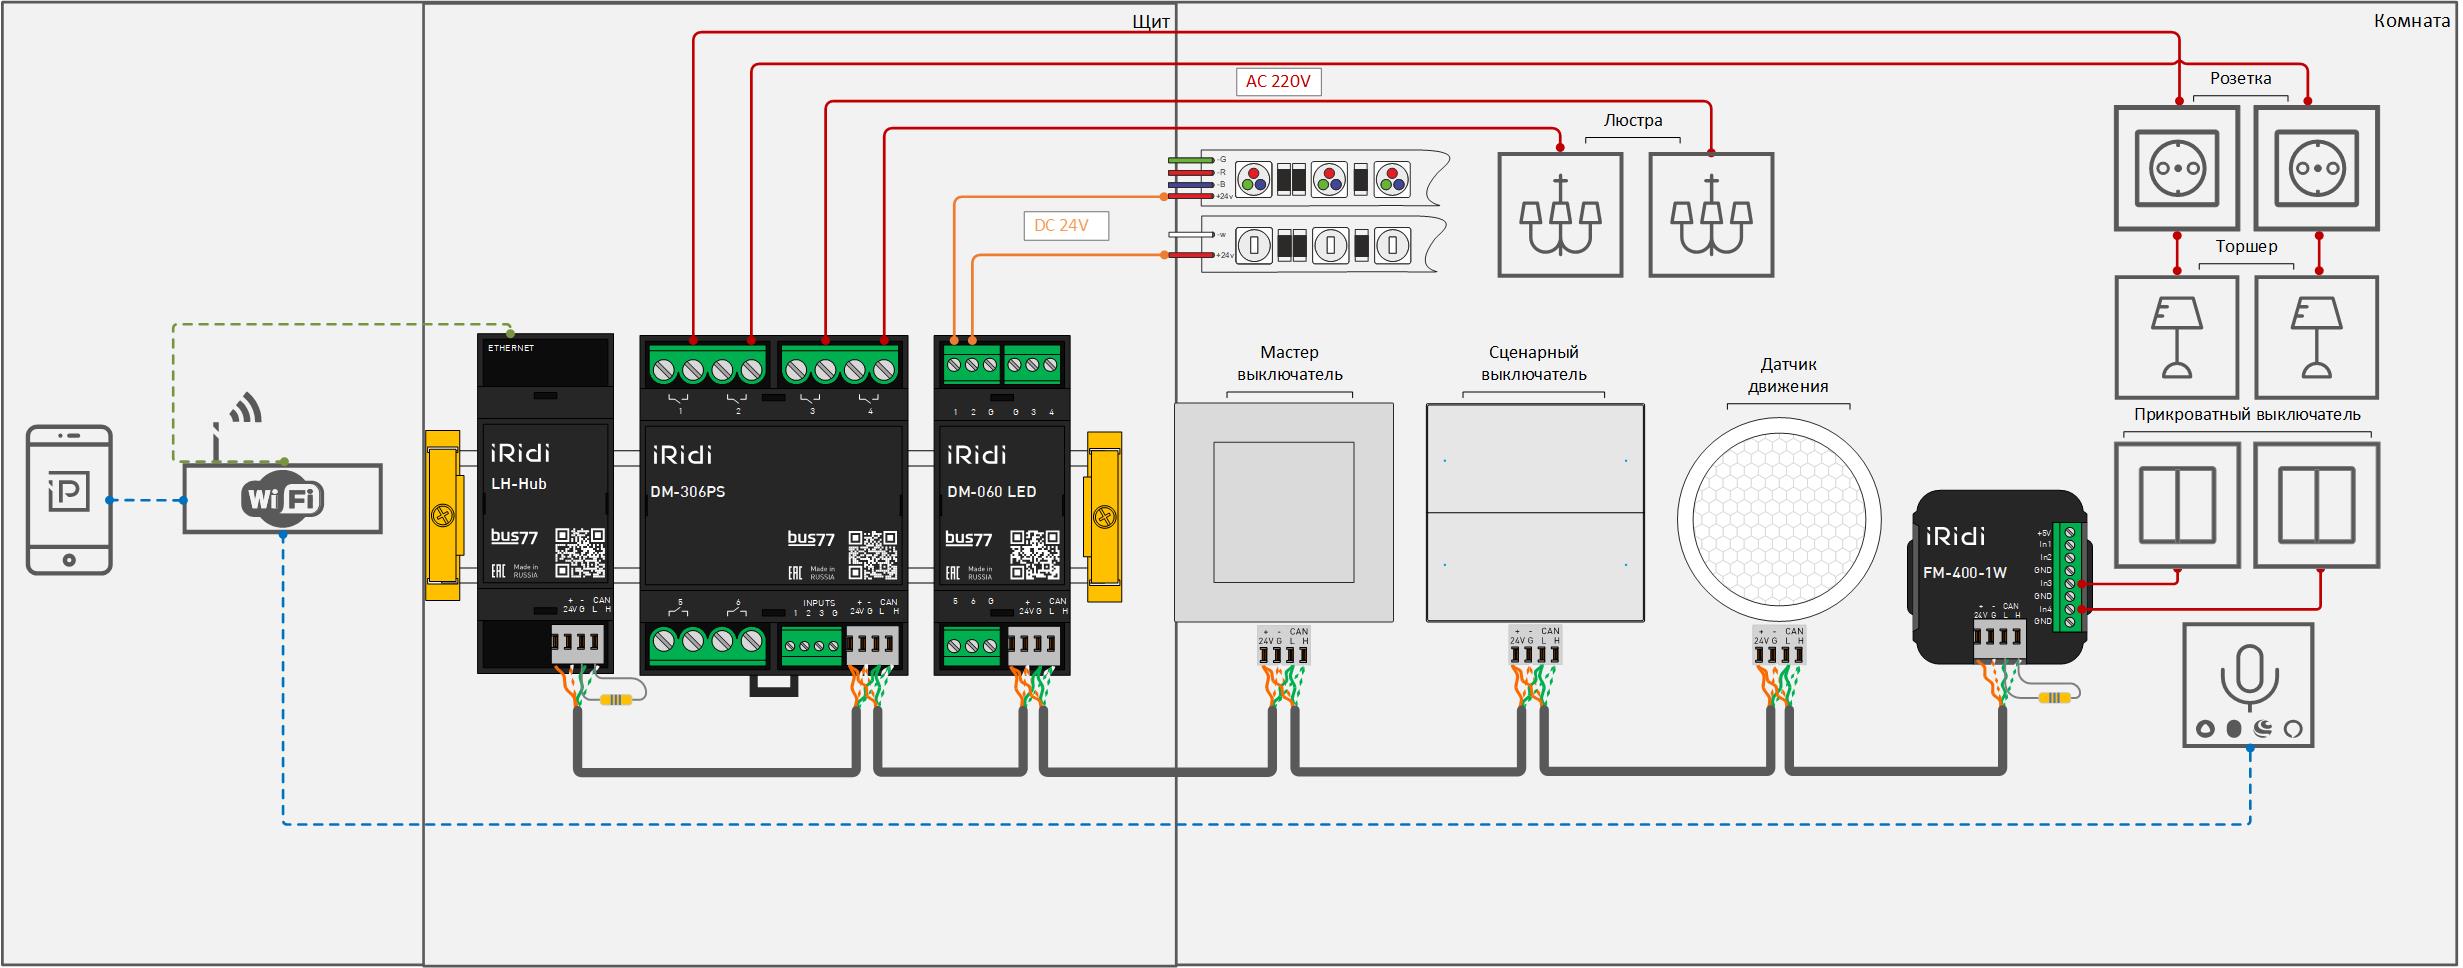Image resolution: width=2463 pixels, height=968 pixels.
Task: Select the left chandelier icon
Action: (x=1560, y=215)
